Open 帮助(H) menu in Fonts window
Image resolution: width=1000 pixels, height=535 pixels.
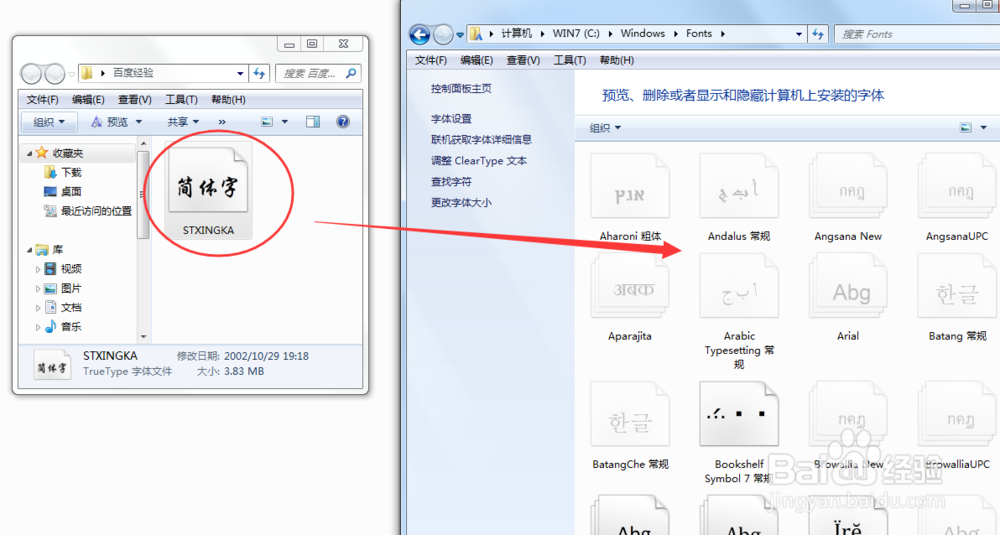[x=617, y=60]
